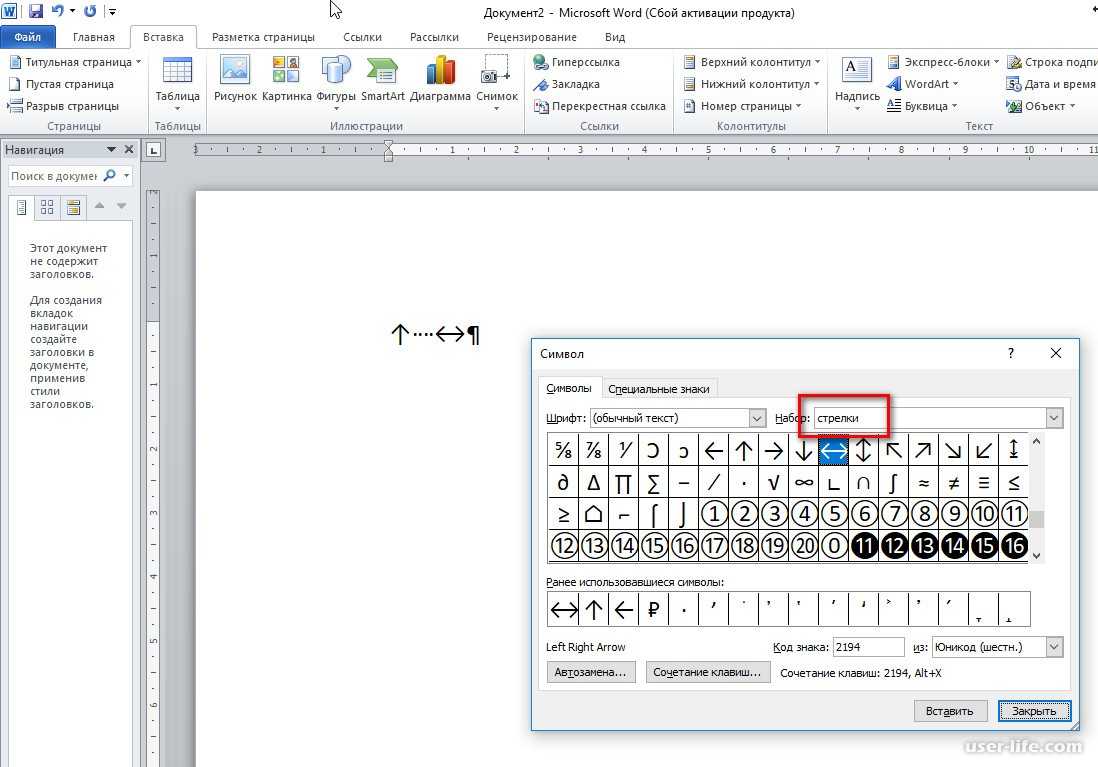This screenshot has width=1098, height=767.
Task: Open Экспресс-блоки quick parts dropdown
Action: [943, 62]
